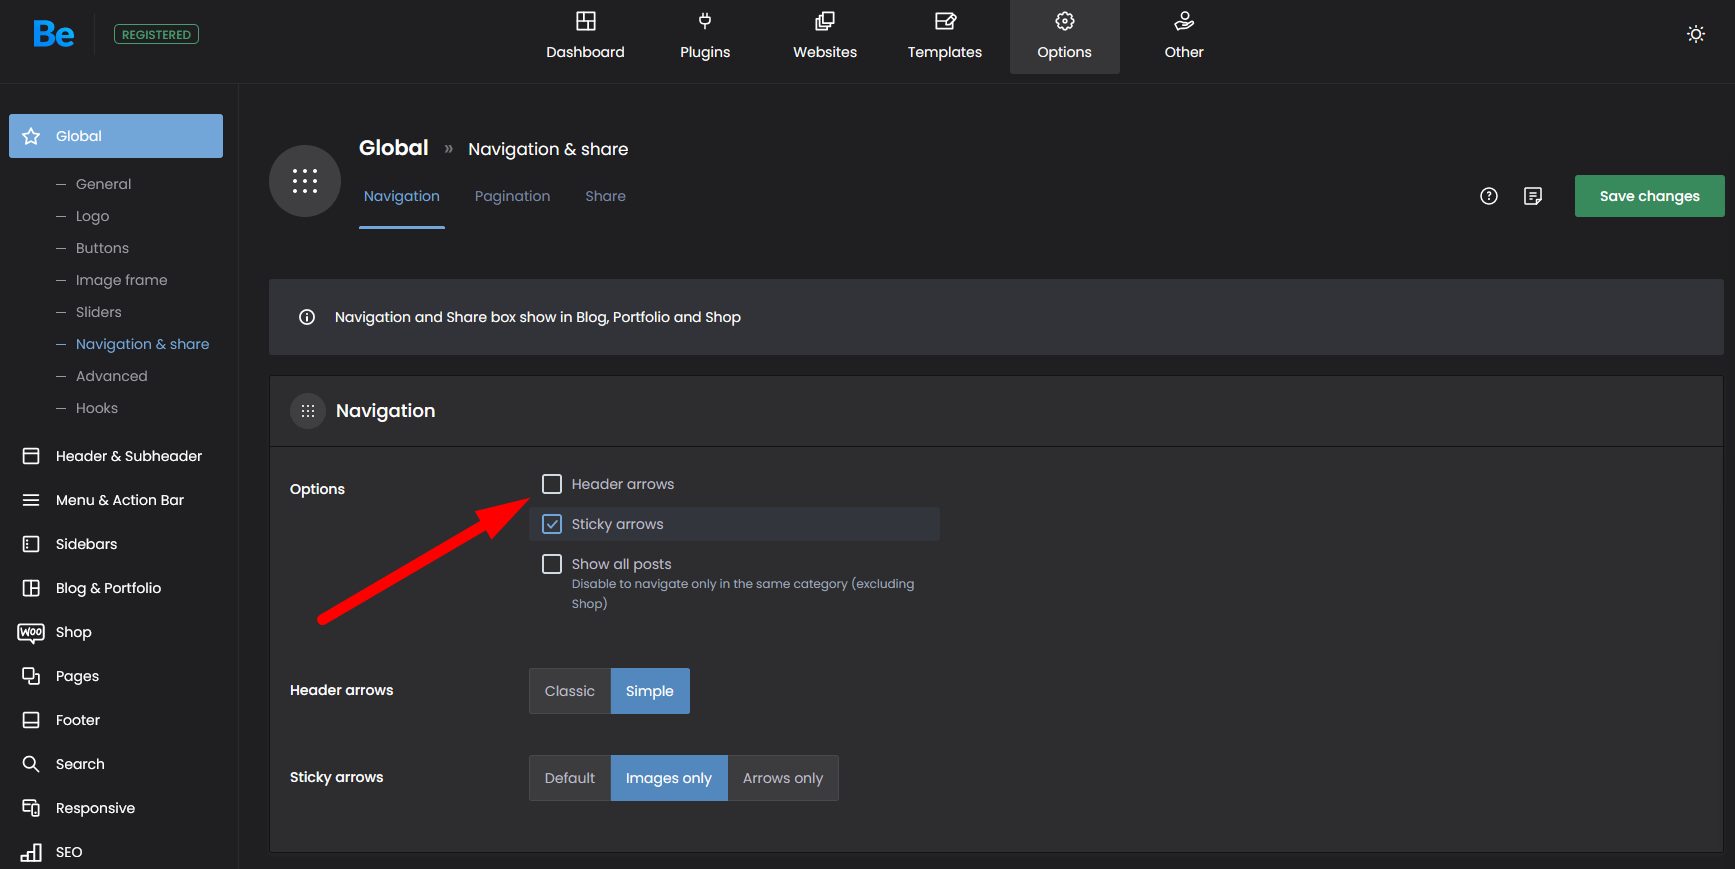Switch to the Pagination tab
This screenshot has width=1735, height=869.
pos(513,196)
